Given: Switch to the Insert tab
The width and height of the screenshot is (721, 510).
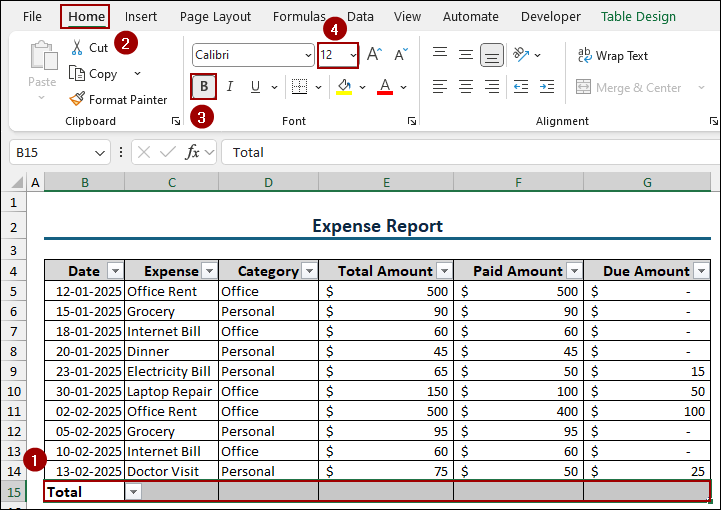Looking at the screenshot, I should 141,17.
